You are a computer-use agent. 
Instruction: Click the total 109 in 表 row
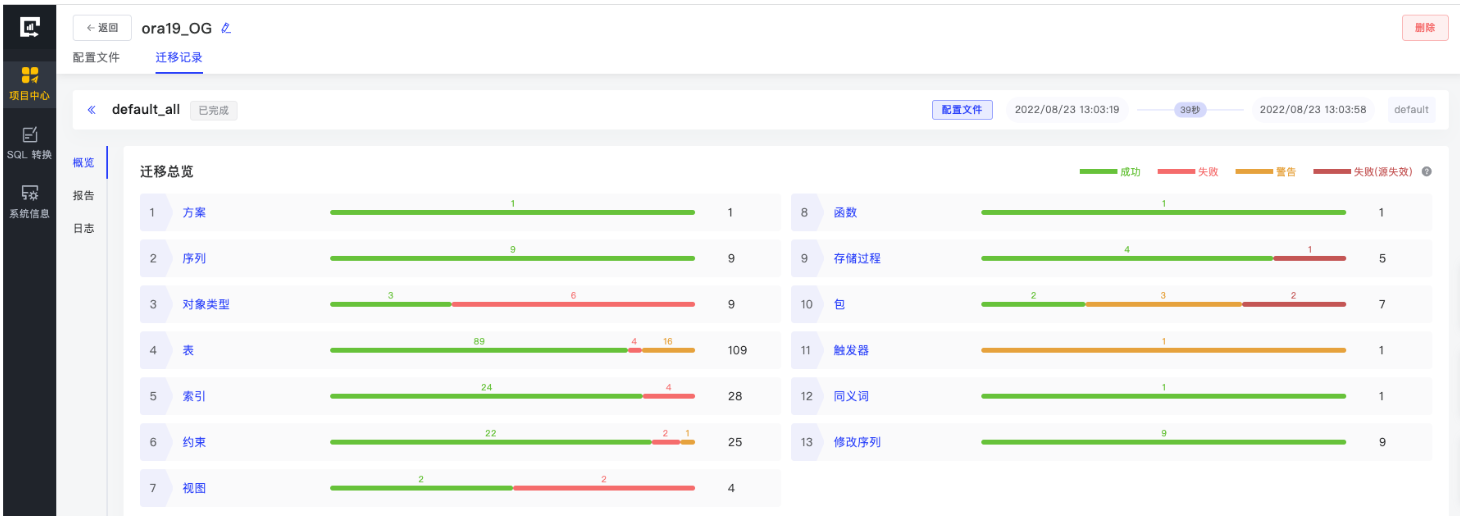coord(737,351)
